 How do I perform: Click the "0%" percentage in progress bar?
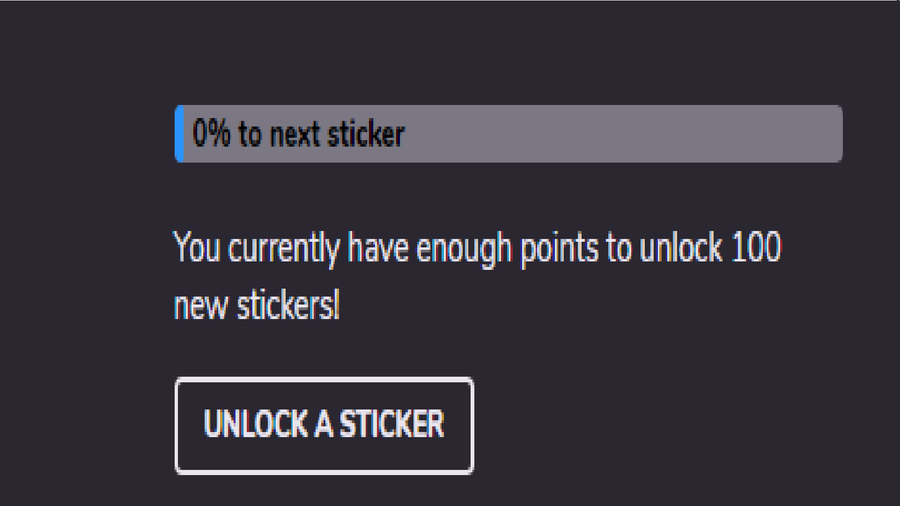[212, 134]
